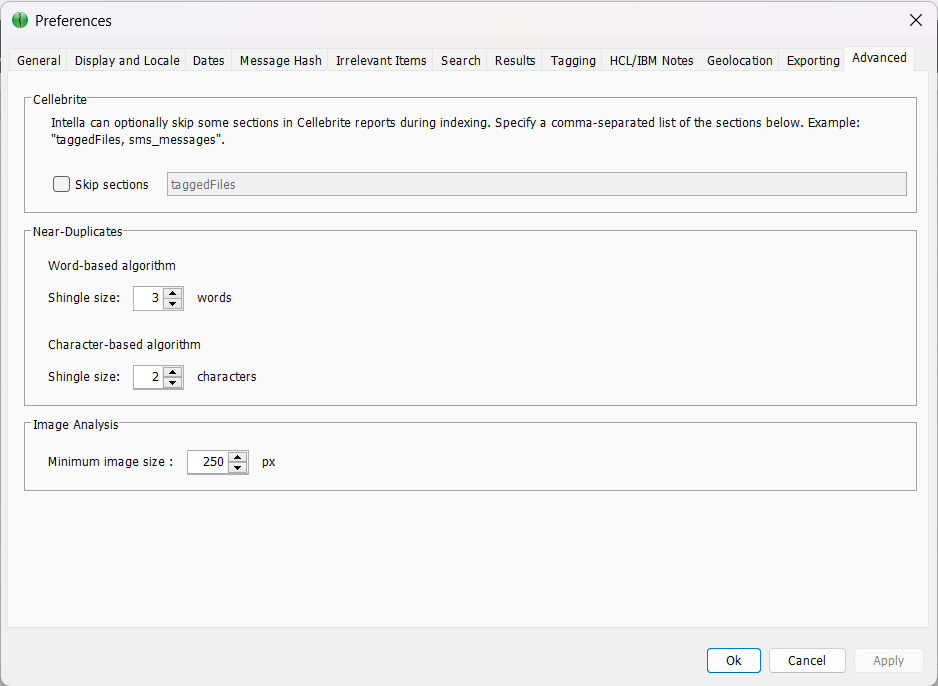Select the Message Hash tab
Screen dimensions: 938x686
click(x=280, y=60)
